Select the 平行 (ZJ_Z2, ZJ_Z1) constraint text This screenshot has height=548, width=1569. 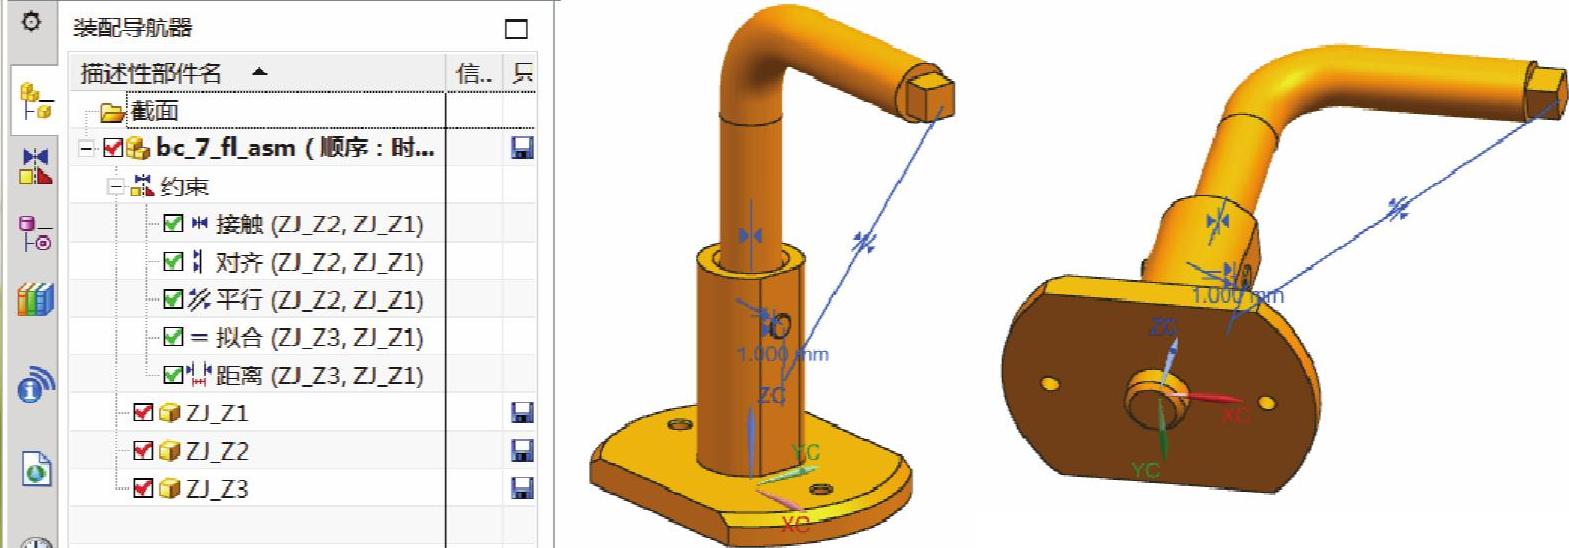coord(320,299)
